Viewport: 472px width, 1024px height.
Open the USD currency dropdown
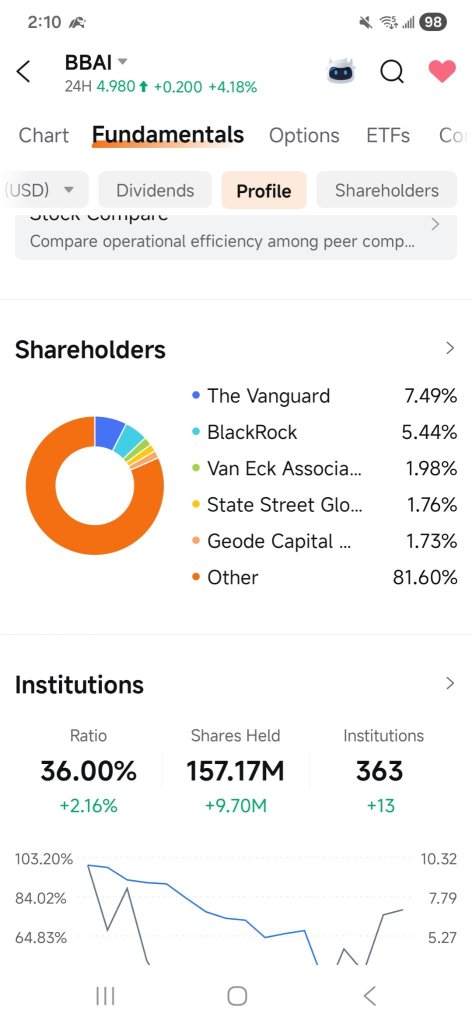tap(44, 190)
